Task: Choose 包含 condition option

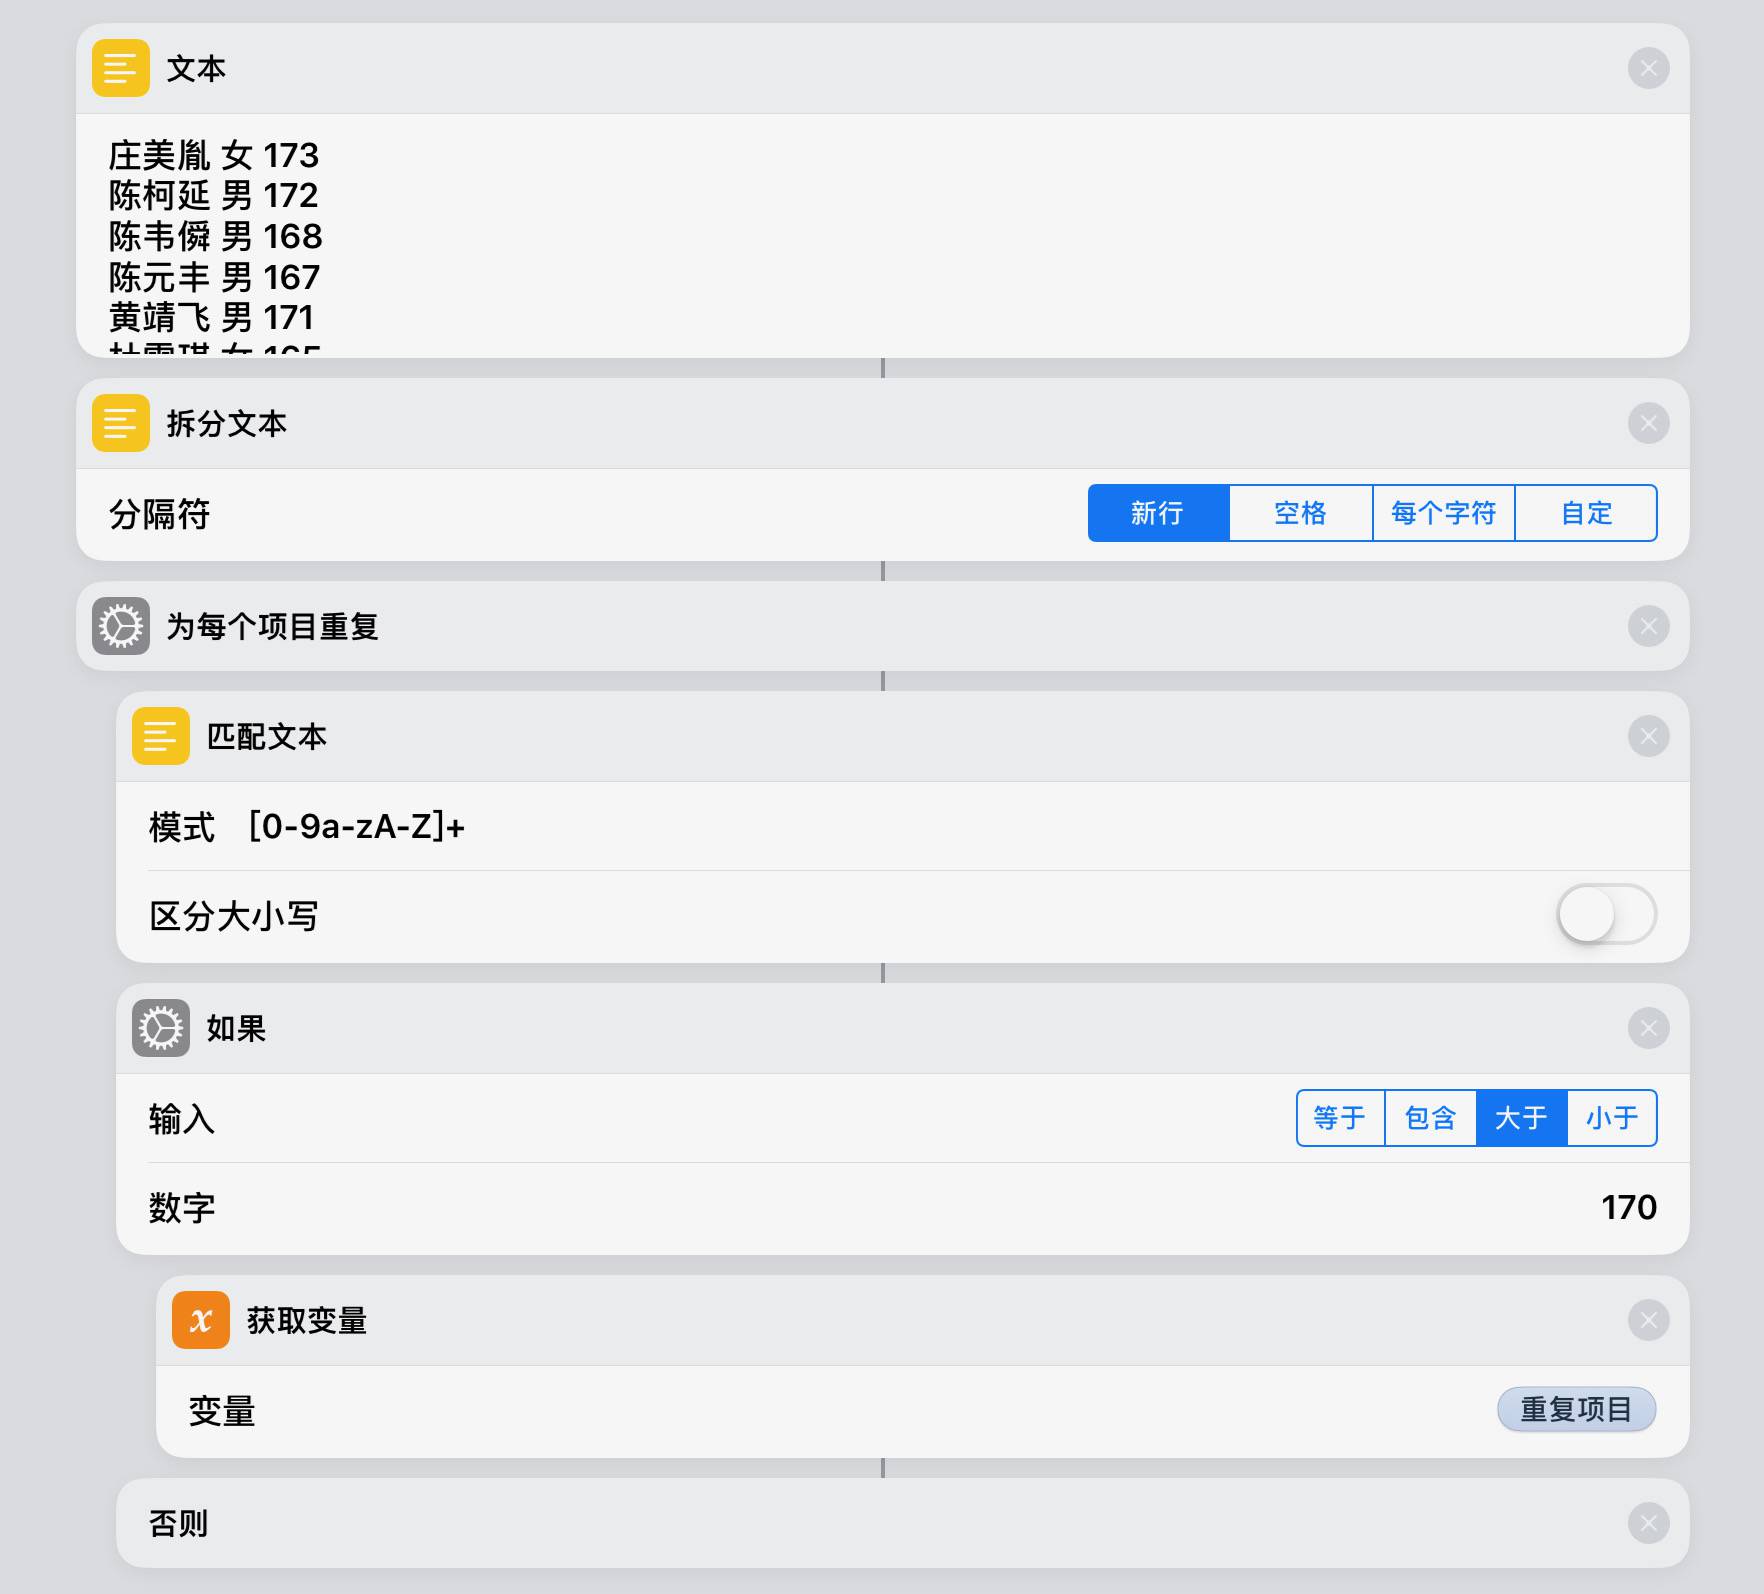Action: pos(1430,1117)
